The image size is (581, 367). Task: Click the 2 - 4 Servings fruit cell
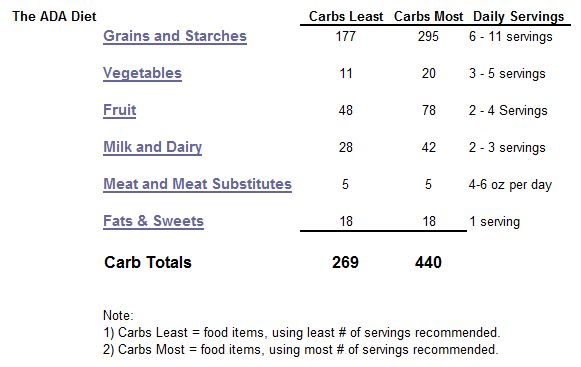click(508, 110)
